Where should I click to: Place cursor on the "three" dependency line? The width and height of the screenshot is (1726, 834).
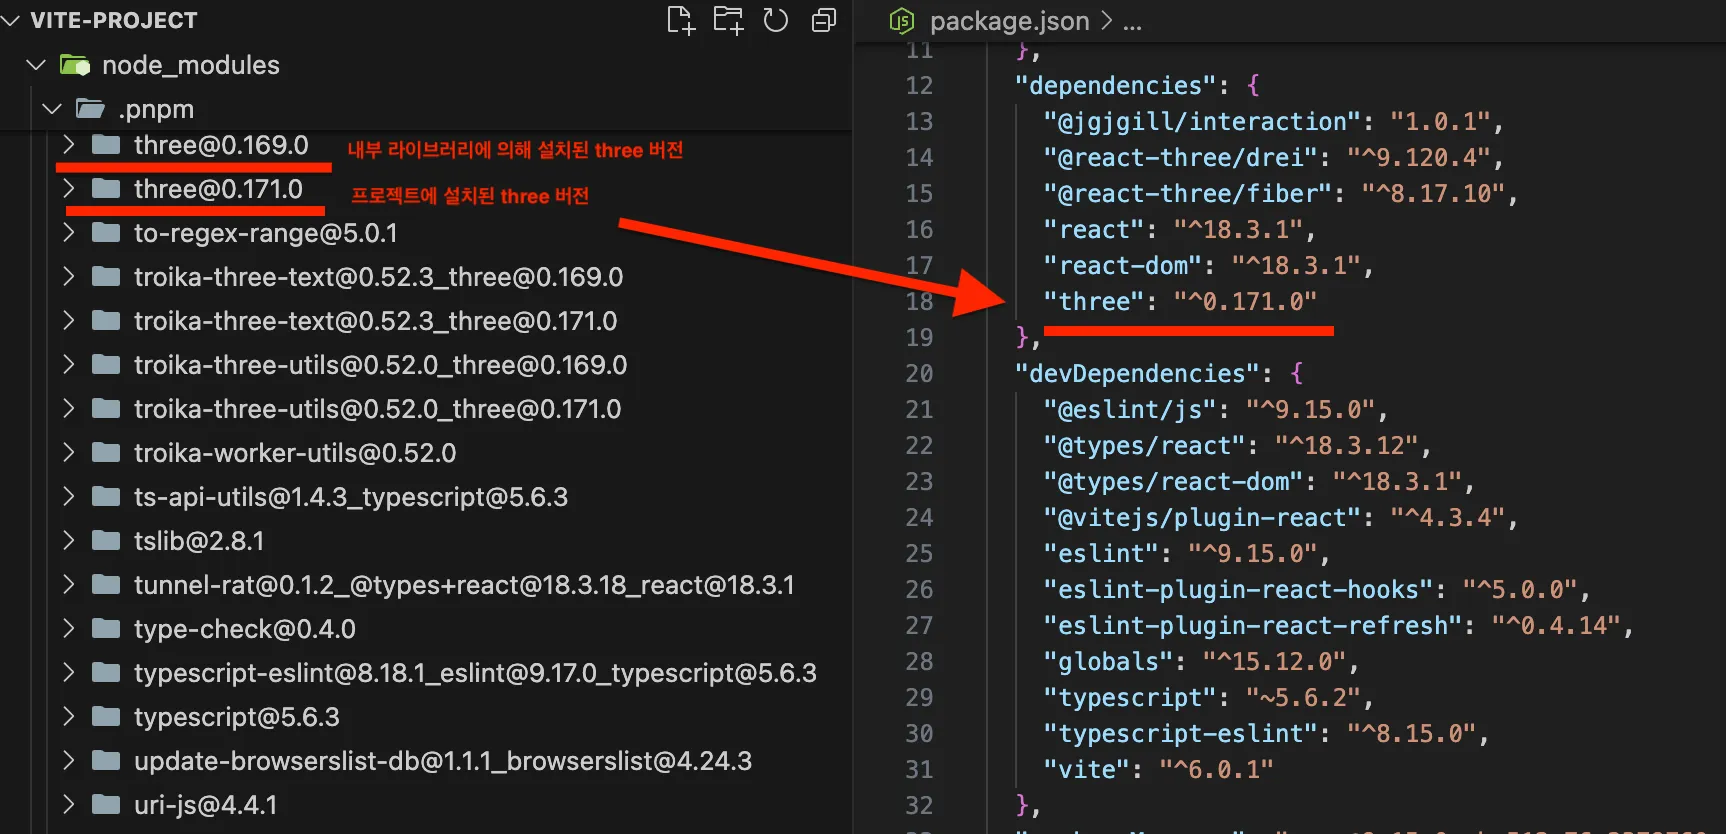[x=1180, y=302]
